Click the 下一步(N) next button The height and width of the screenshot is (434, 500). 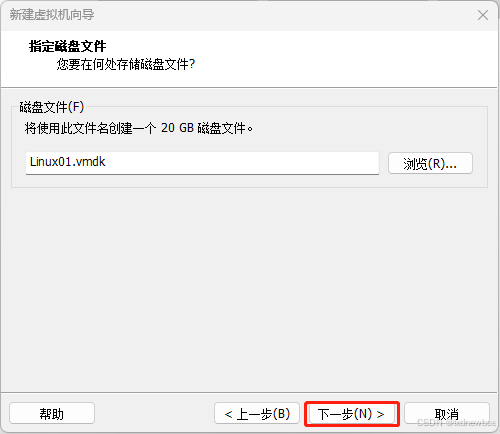pos(352,414)
